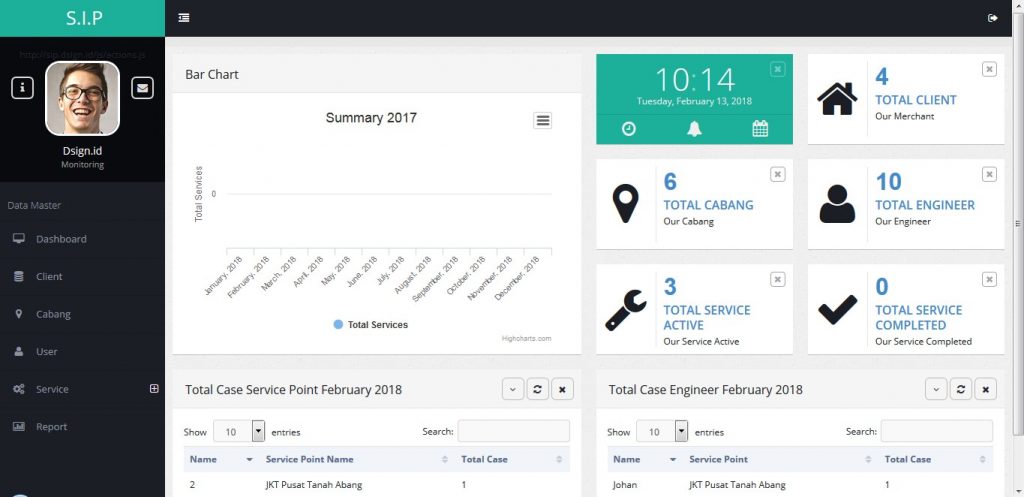Open the Dashboard menu item
The width and height of the screenshot is (1024, 497).
61,239
